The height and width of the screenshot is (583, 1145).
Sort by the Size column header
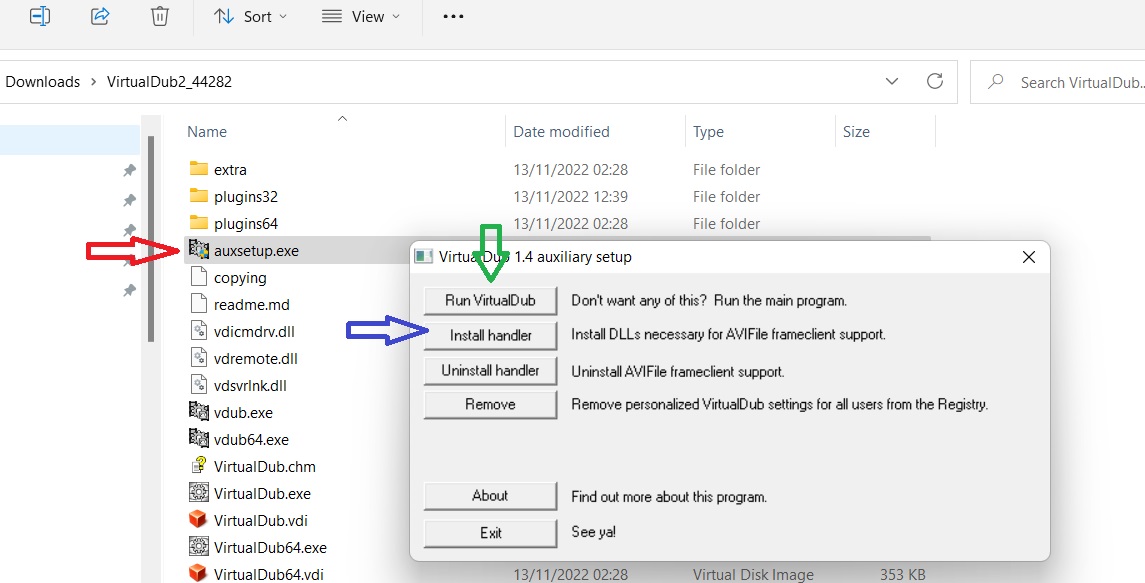856,132
